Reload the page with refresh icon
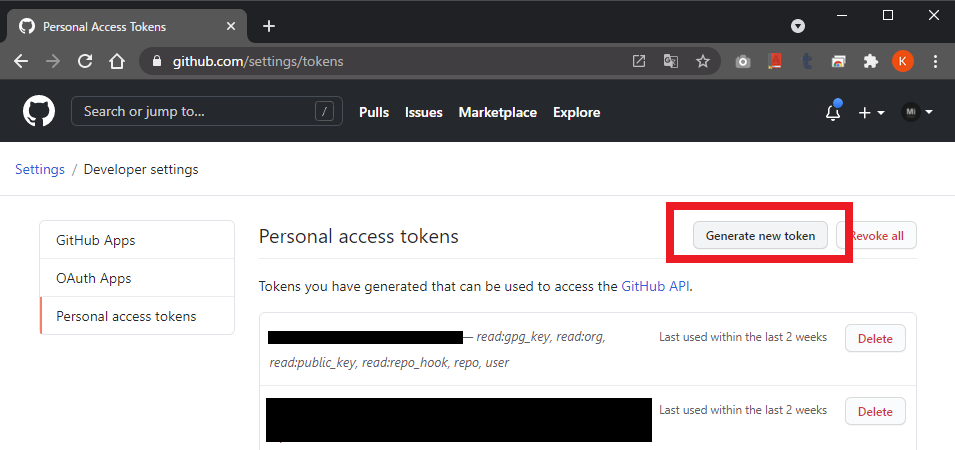 [x=85, y=62]
